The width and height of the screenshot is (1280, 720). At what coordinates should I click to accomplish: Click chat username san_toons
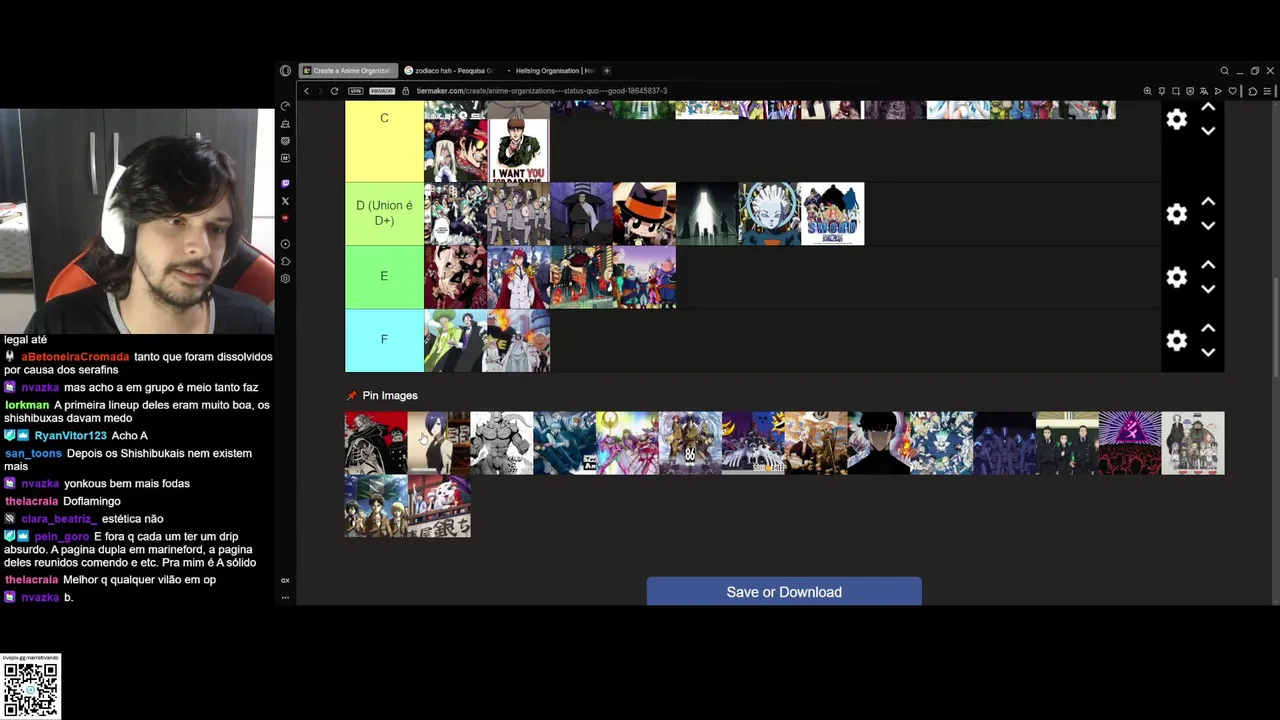(33, 454)
